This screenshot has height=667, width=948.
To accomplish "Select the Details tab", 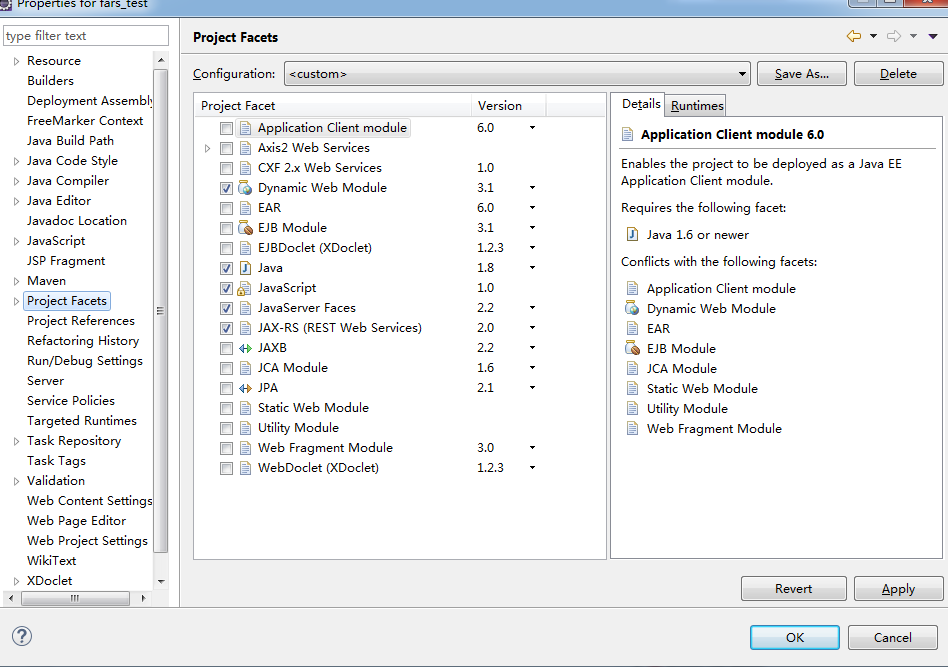I will (640, 104).
